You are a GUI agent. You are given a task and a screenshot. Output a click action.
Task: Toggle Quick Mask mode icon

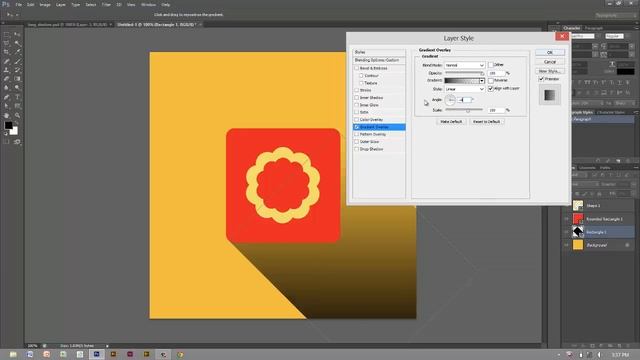click(7, 142)
